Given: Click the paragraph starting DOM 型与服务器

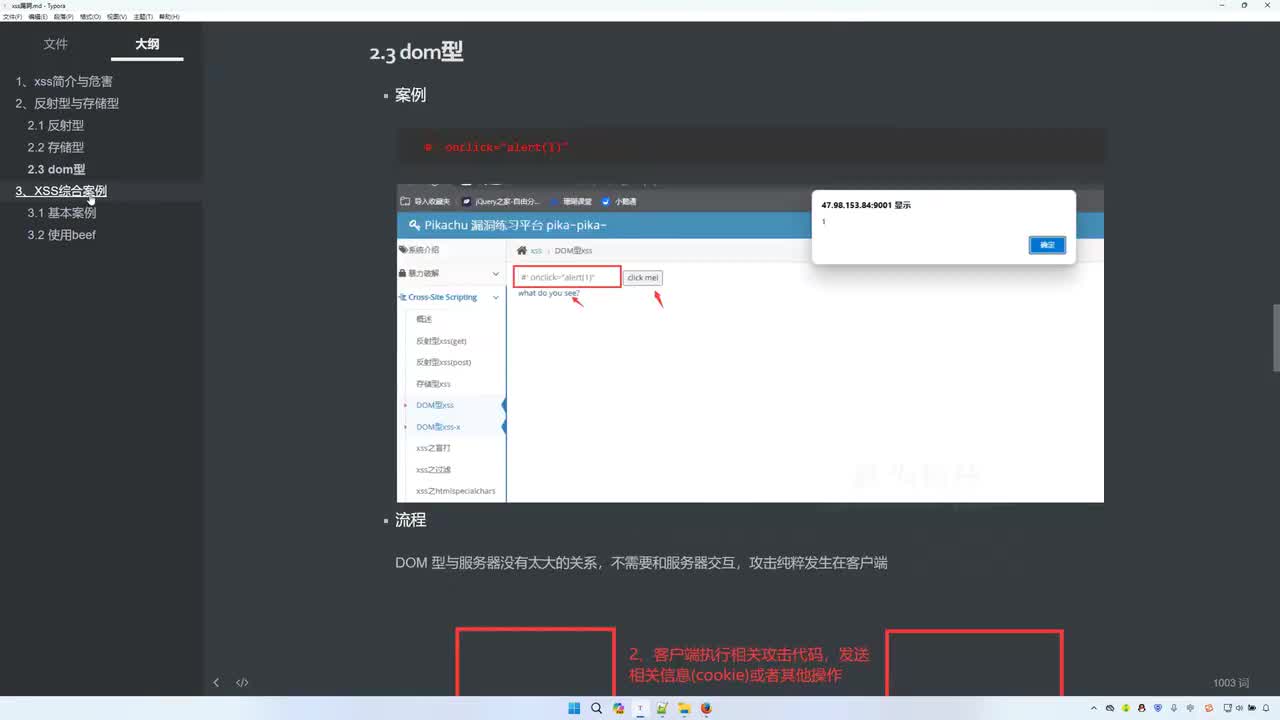Looking at the screenshot, I should click(641, 563).
